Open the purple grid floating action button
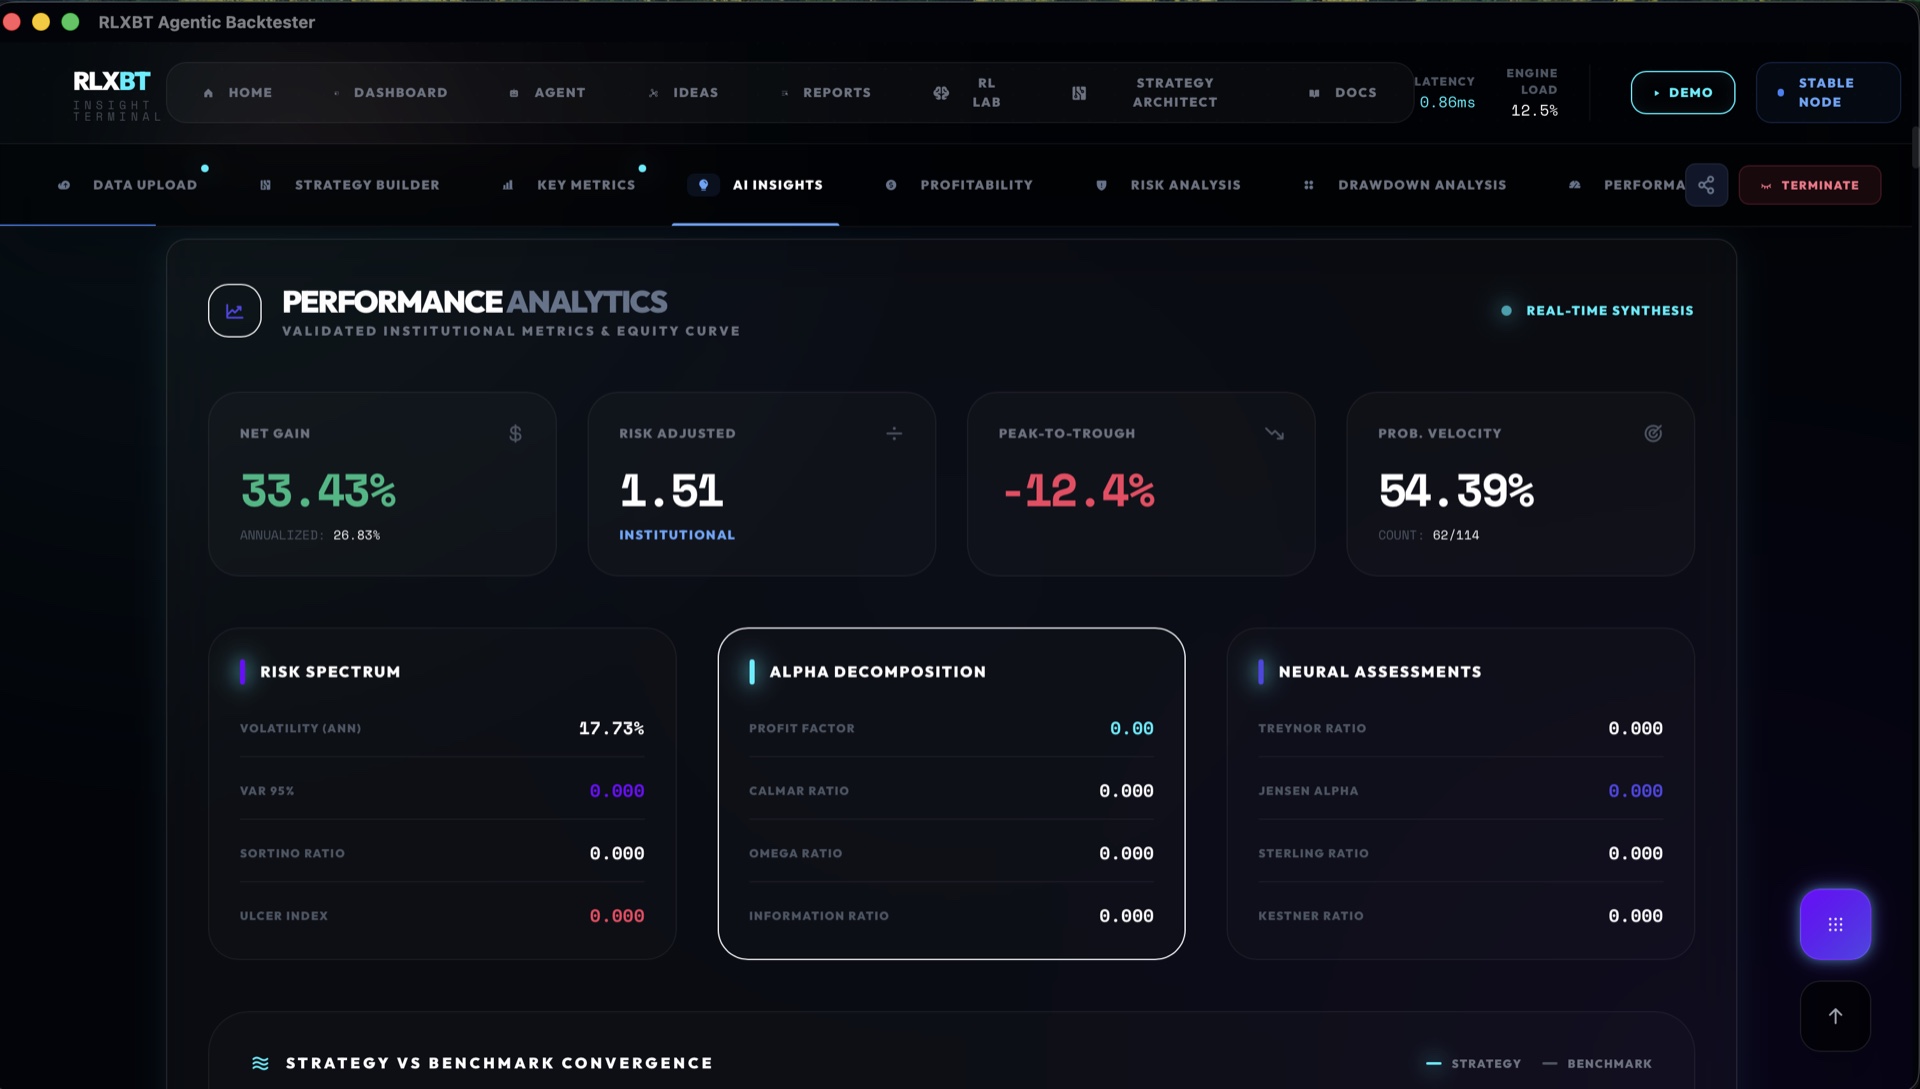Screen dimensions: 1920x1089 (x=1835, y=925)
